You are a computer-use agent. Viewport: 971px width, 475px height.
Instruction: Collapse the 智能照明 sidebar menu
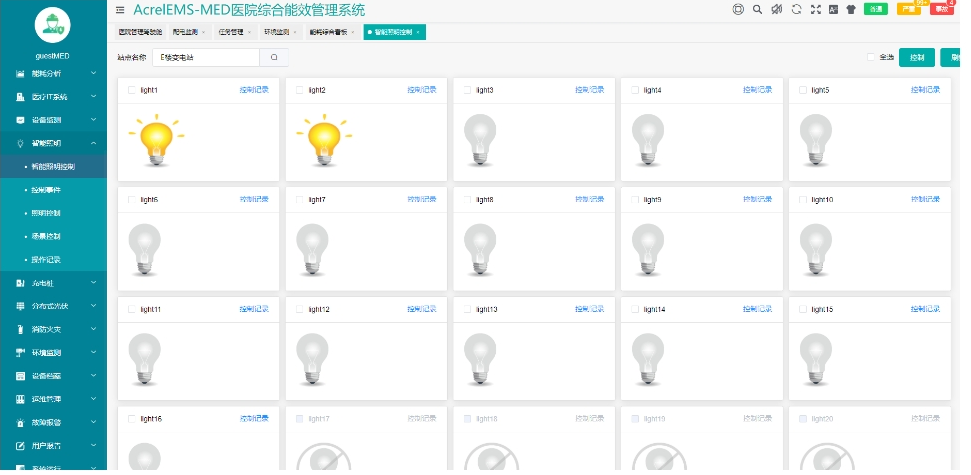click(x=53, y=143)
